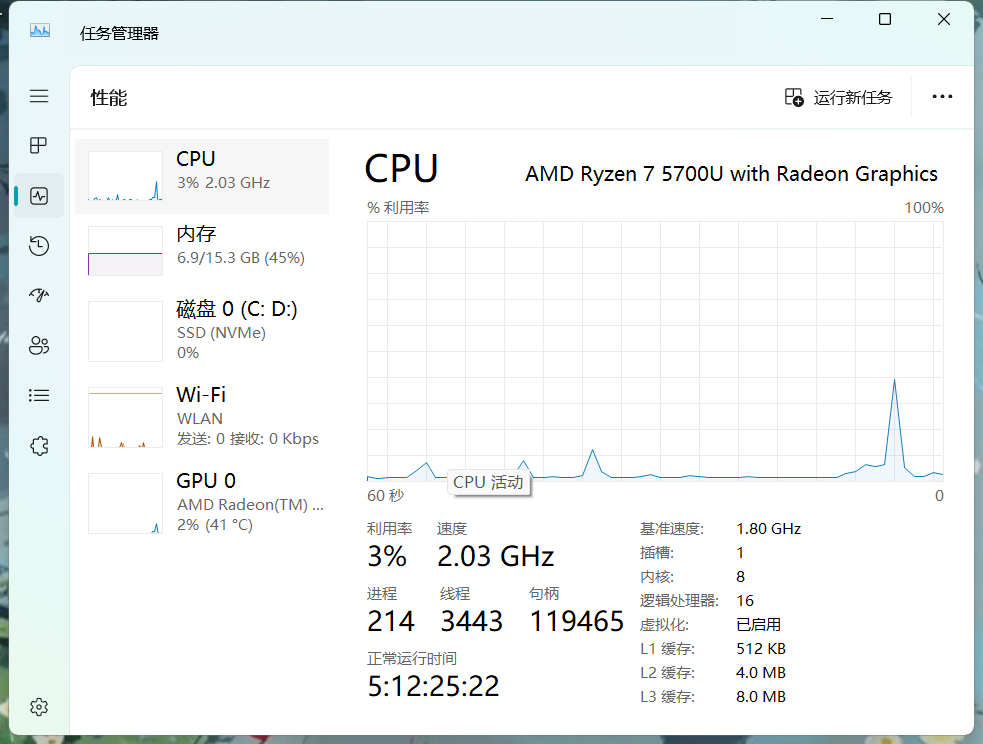Screen dimensions: 983x744
Task: Click the 性能 page heading
Action: (109, 98)
